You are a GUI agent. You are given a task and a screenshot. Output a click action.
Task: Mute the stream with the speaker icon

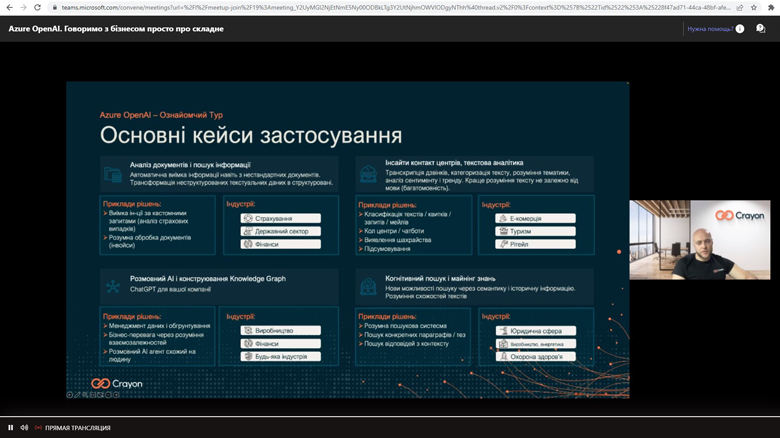24,428
